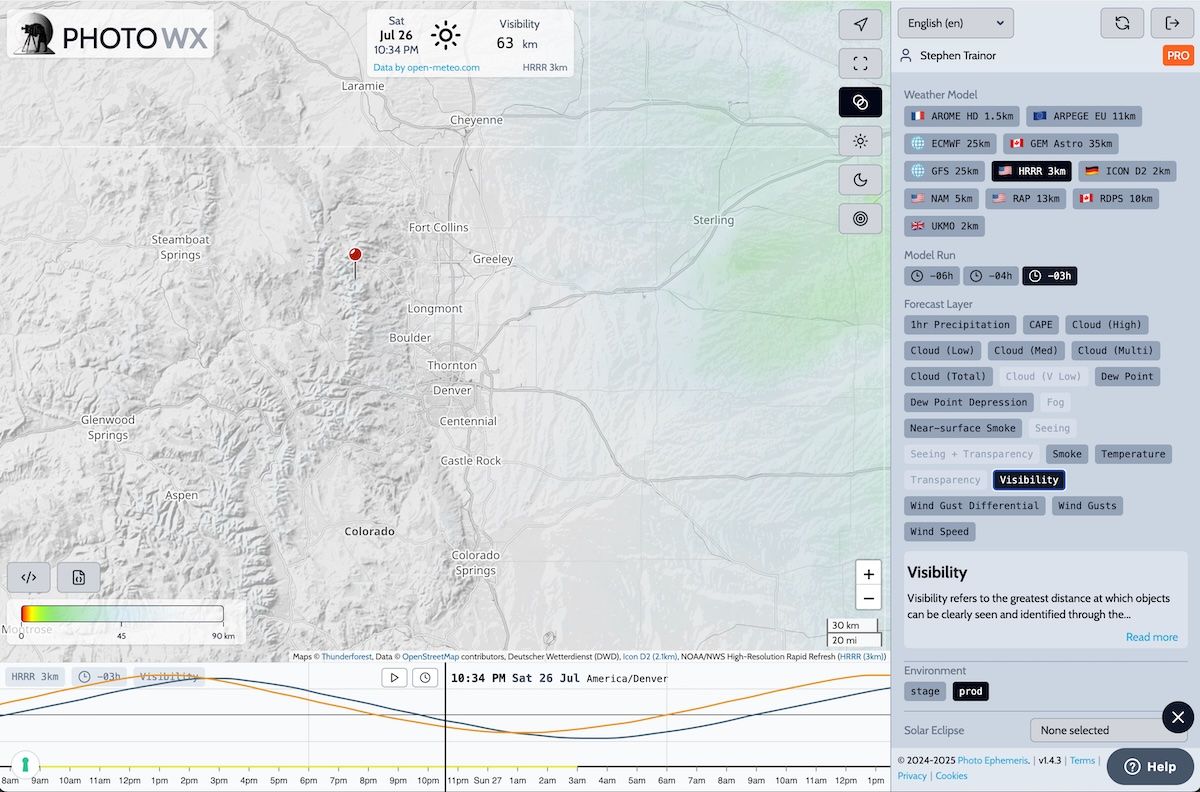Select Wind Gust Differential layer

(x=975, y=507)
